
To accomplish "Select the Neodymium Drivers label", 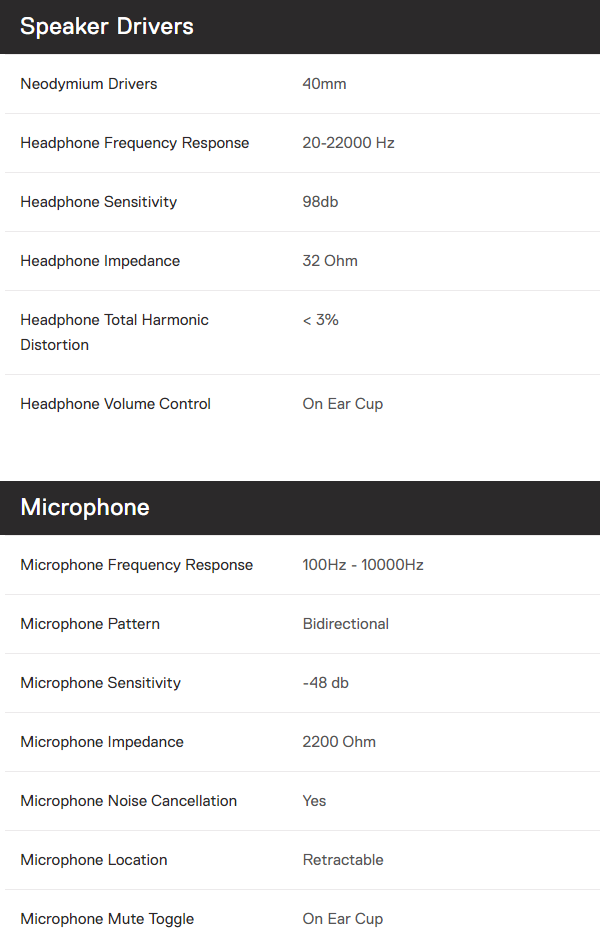I will 88,84.
